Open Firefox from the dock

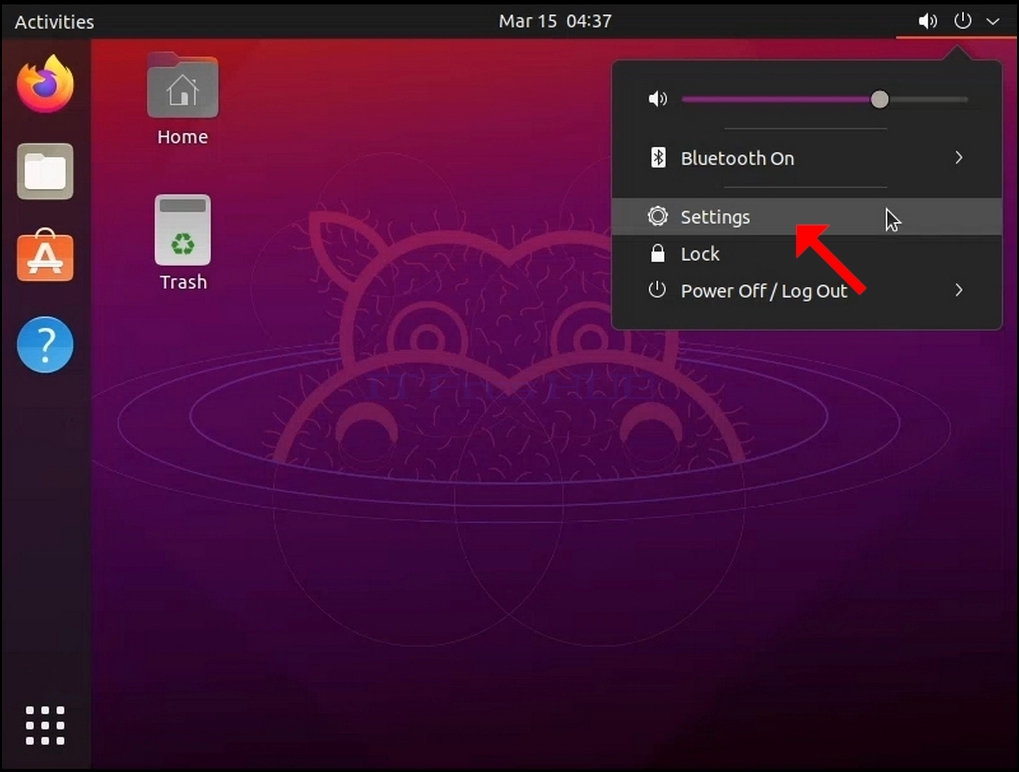pyautogui.click(x=45, y=84)
